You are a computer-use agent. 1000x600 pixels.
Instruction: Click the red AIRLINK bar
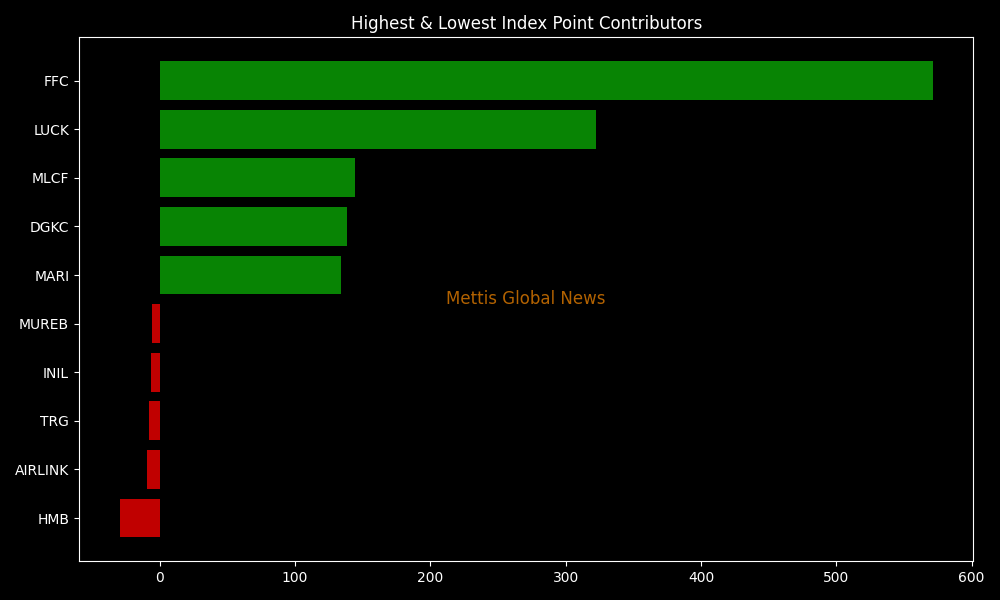pyautogui.click(x=153, y=470)
